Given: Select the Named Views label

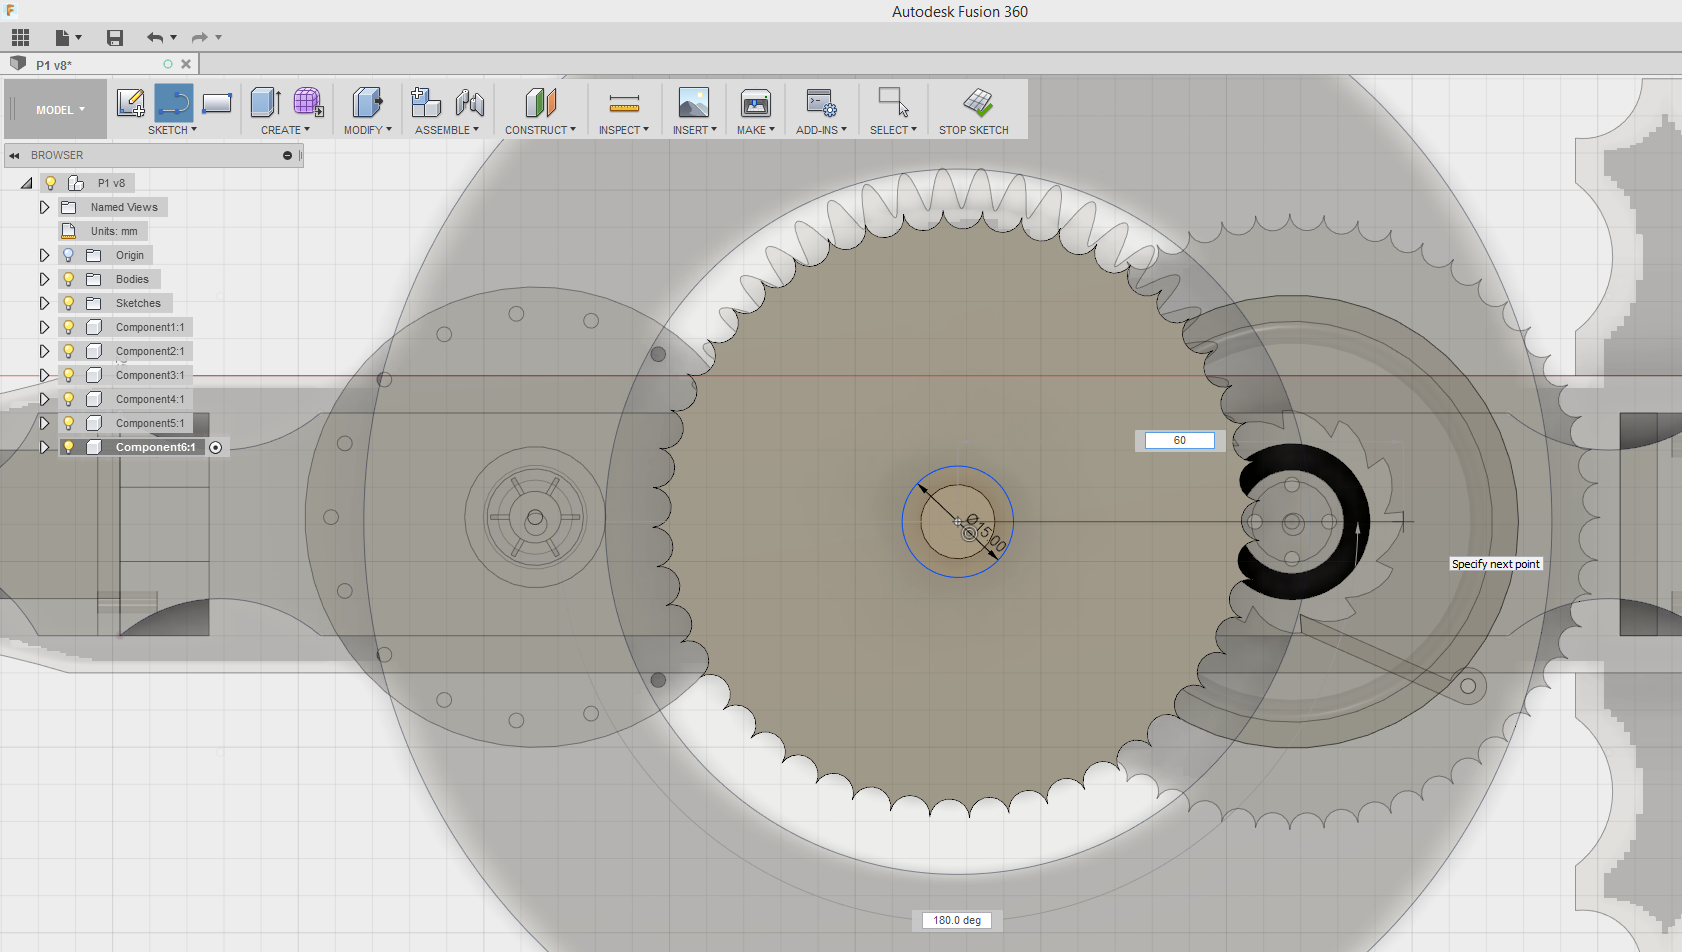Looking at the screenshot, I should point(124,207).
